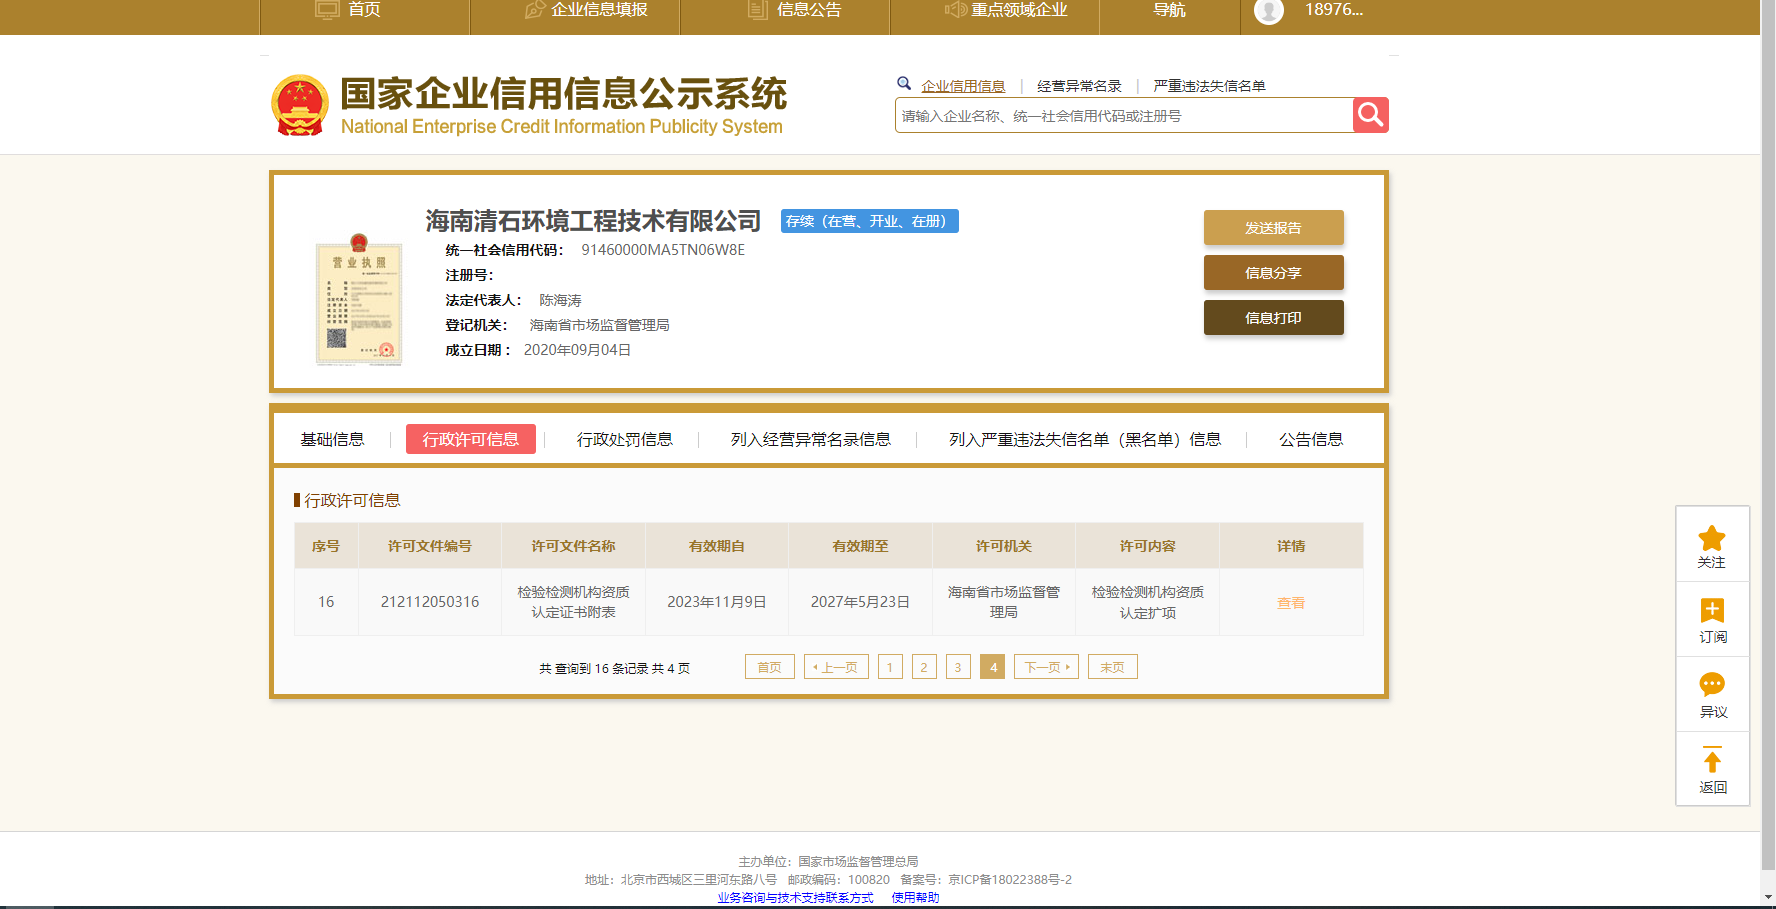Select the 公告信息 tab

click(1310, 439)
